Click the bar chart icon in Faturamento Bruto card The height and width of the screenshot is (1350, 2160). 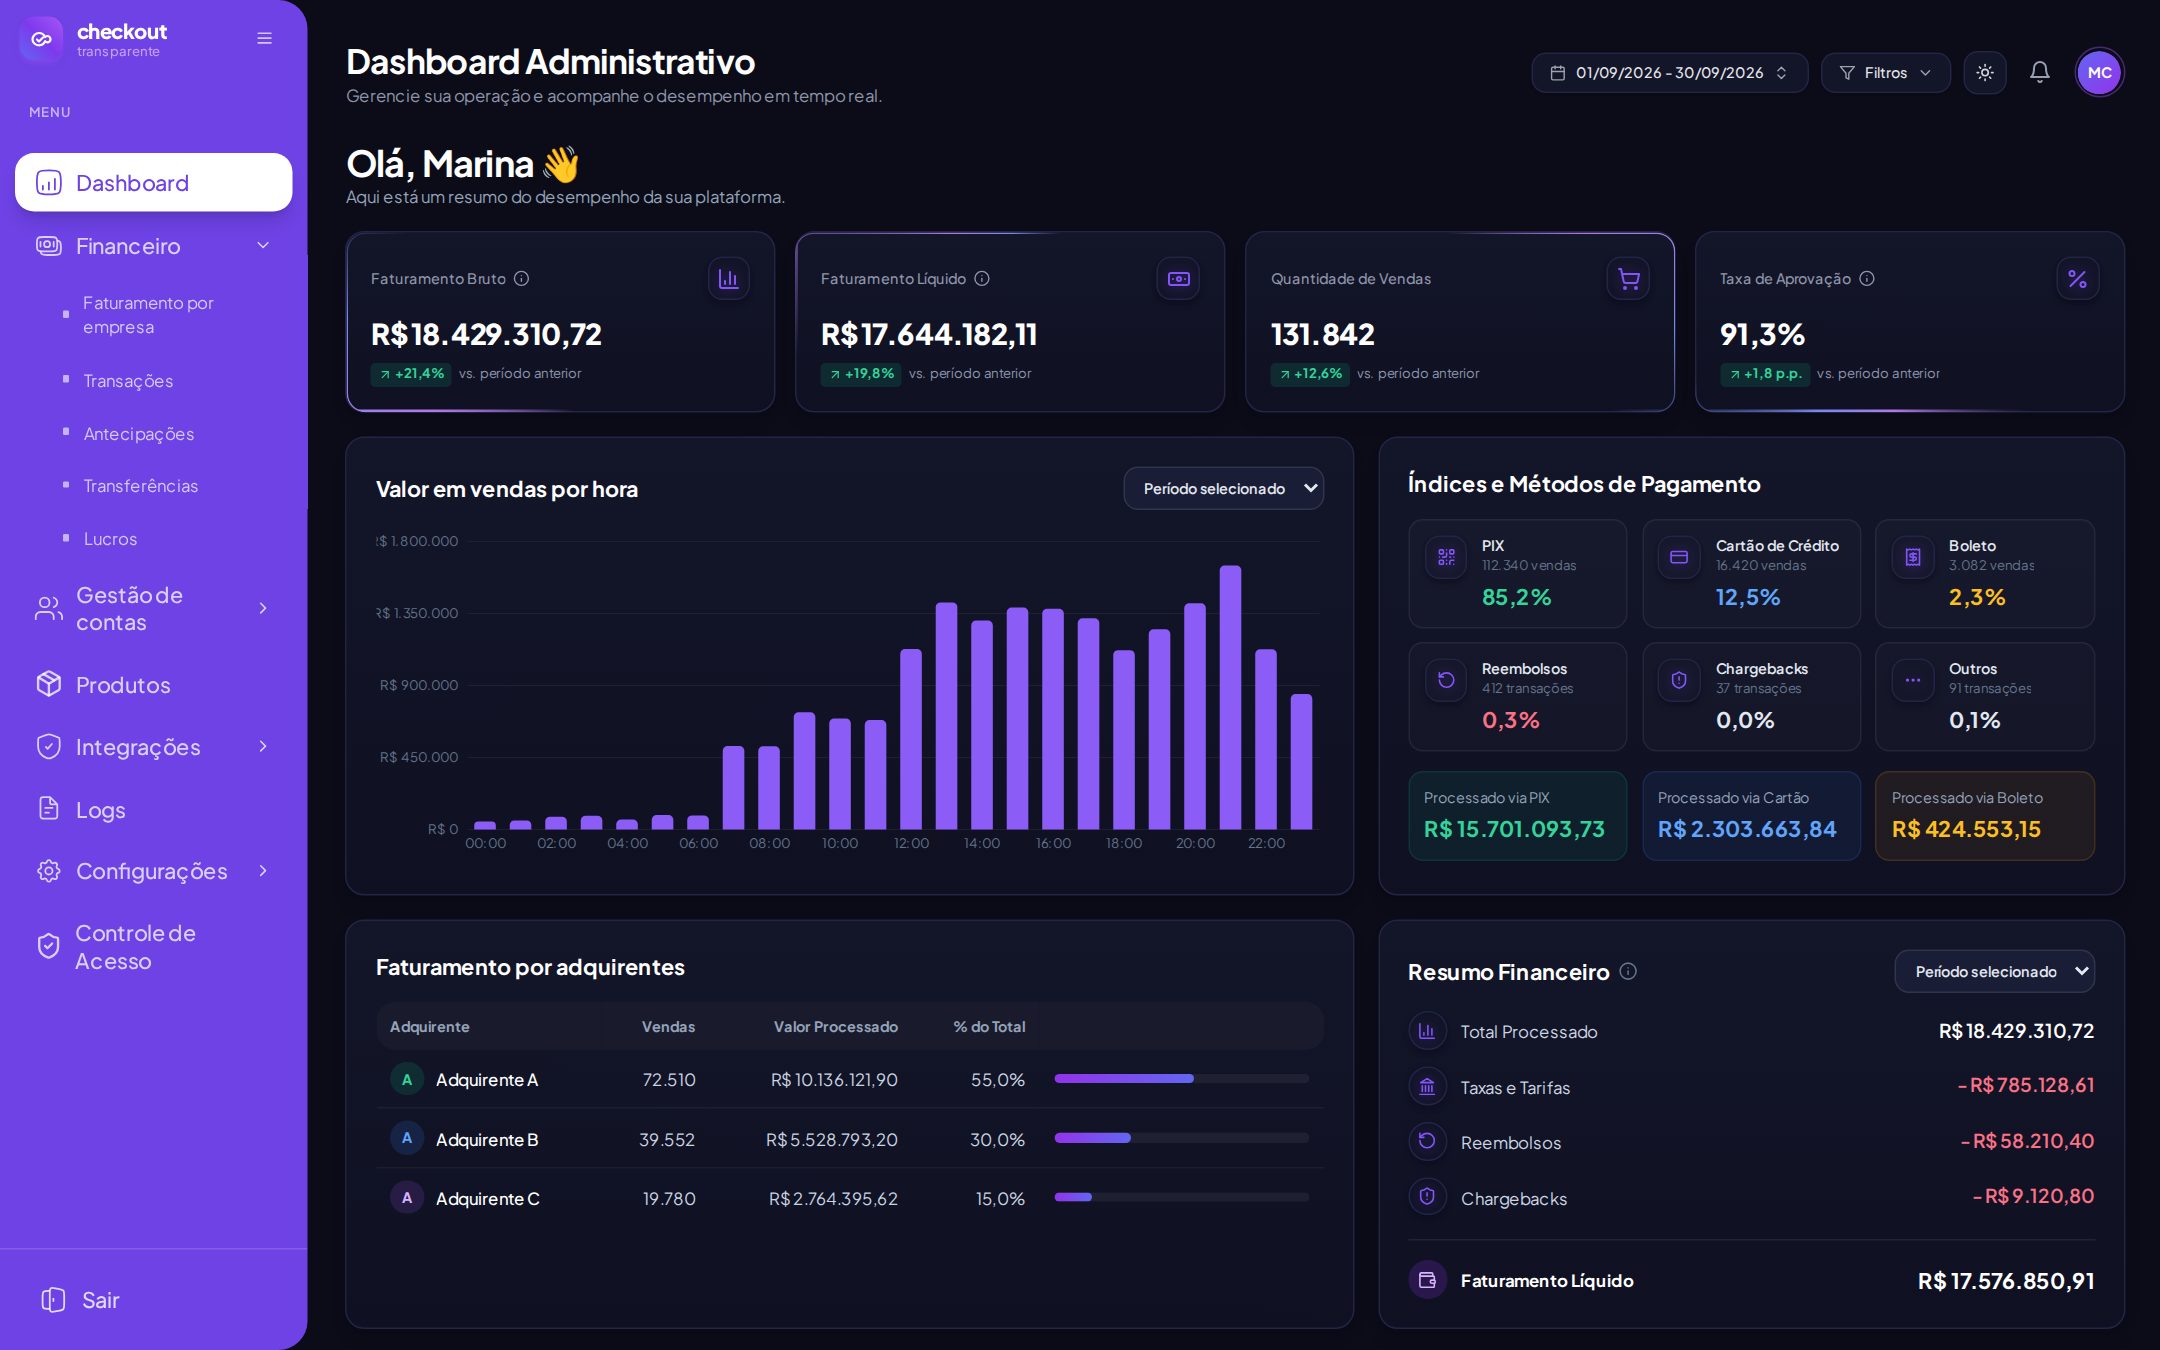click(728, 279)
